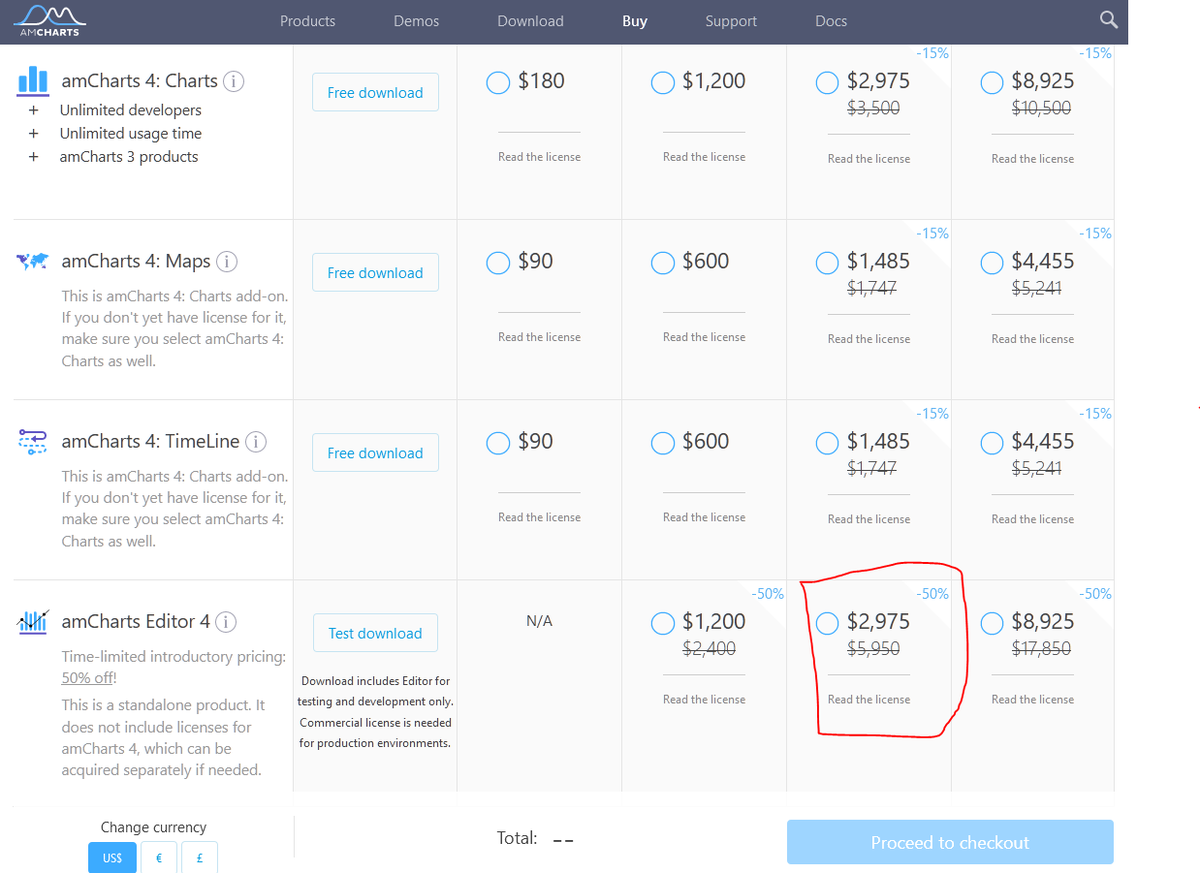
Task: Read the license under $90 Maps price
Action: (539, 337)
